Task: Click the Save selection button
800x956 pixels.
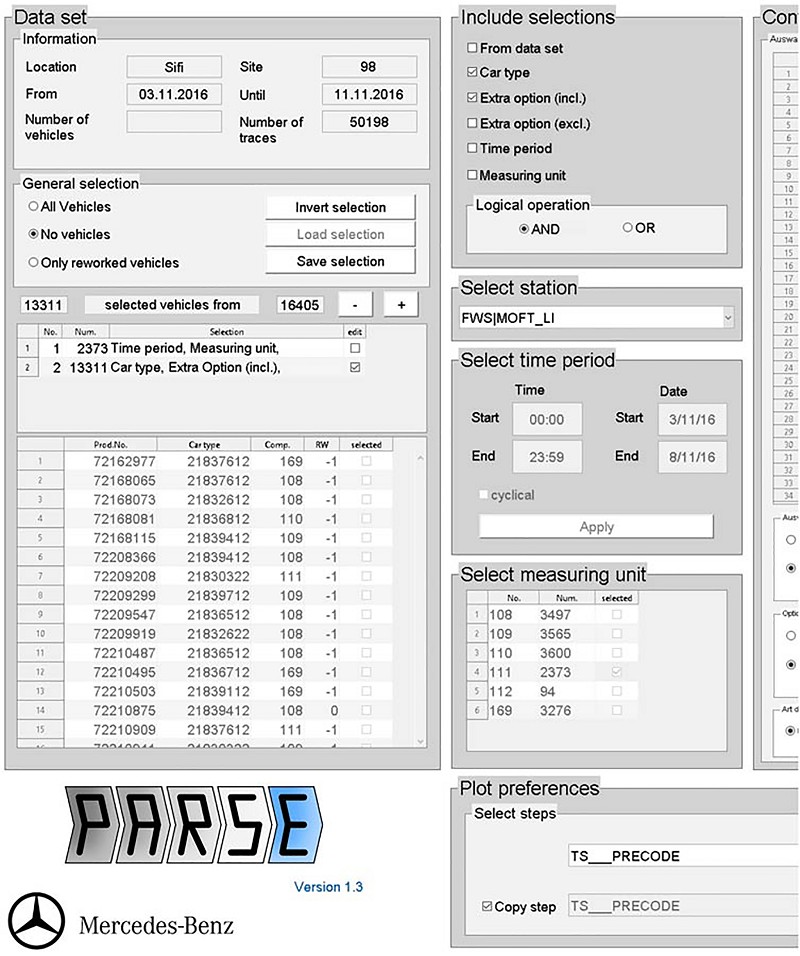Action: 340,261
